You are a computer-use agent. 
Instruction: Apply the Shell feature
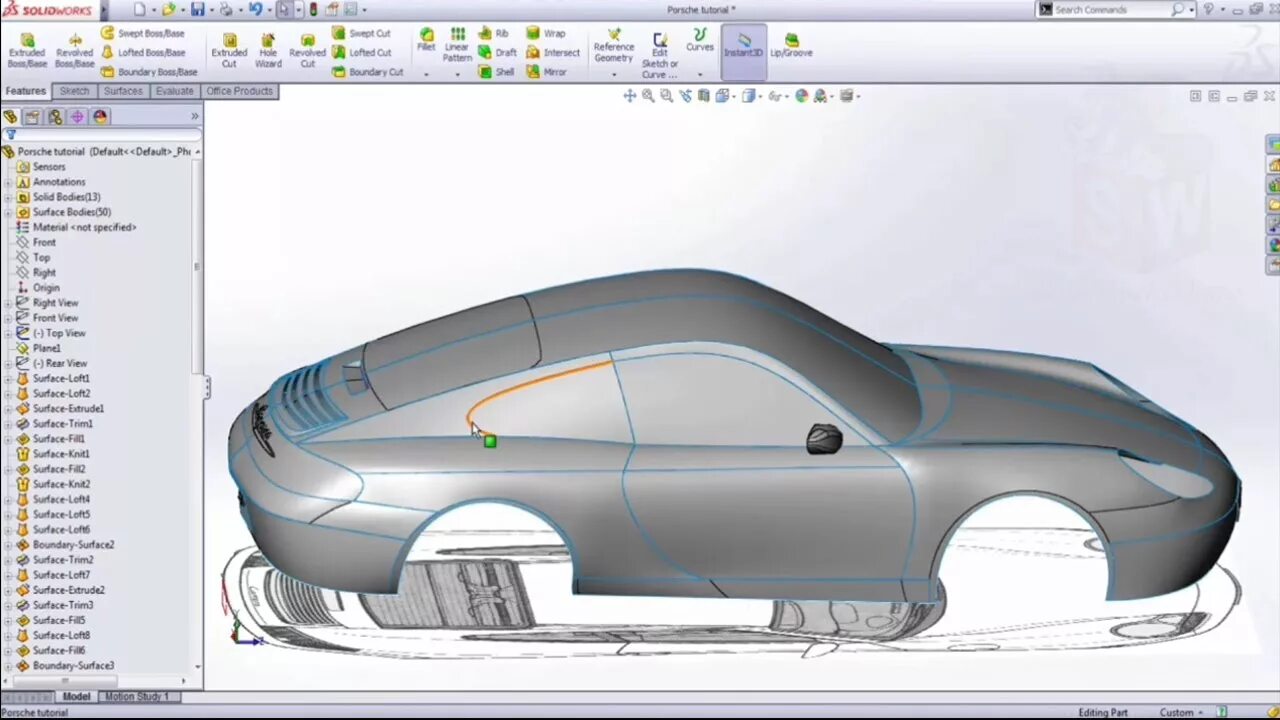click(x=496, y=72)
